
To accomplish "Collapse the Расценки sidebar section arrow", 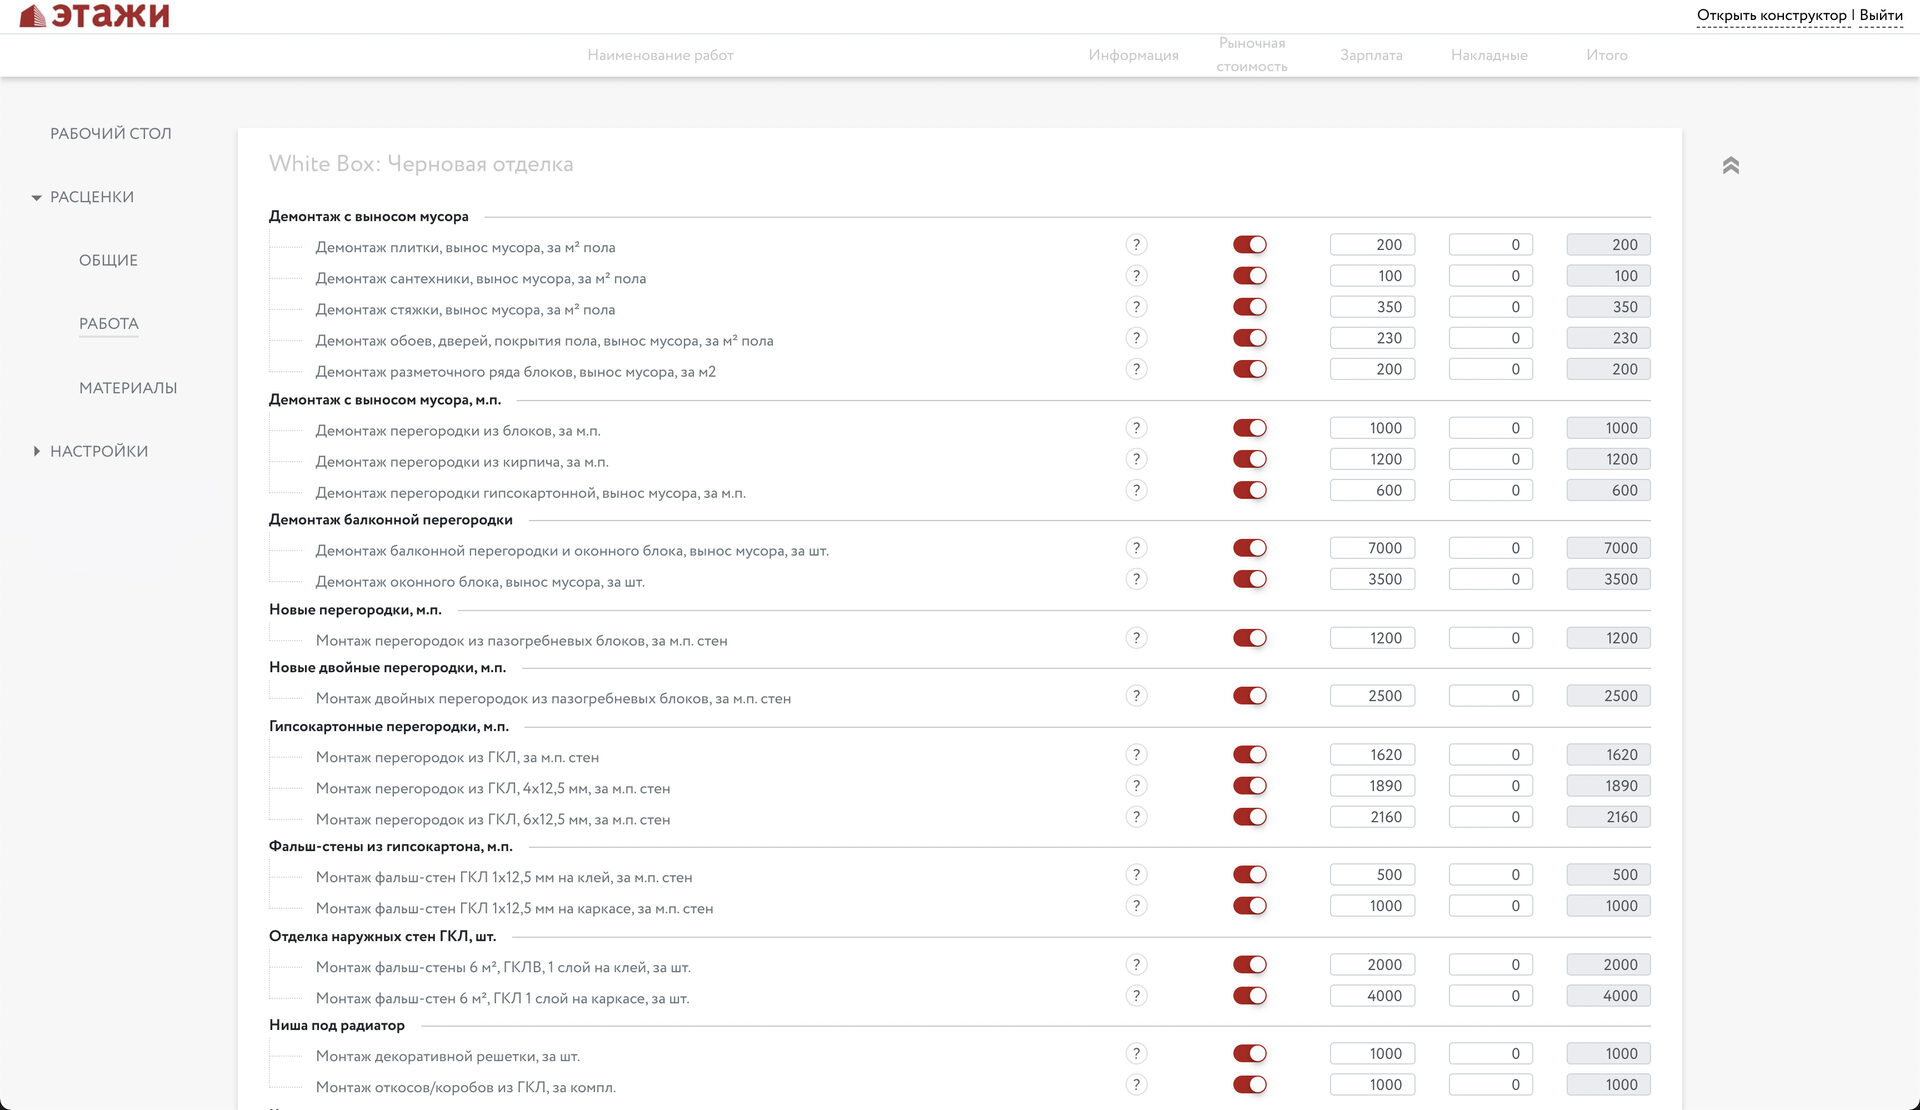I will pyautogui.click(x=36, y=198).
